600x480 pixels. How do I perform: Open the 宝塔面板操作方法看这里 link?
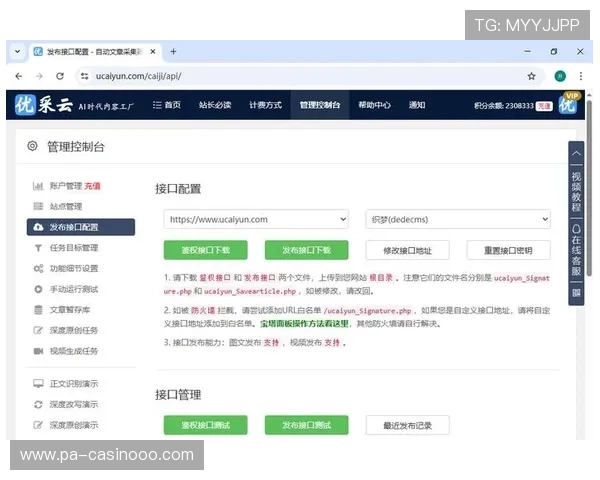click(305, 324)
